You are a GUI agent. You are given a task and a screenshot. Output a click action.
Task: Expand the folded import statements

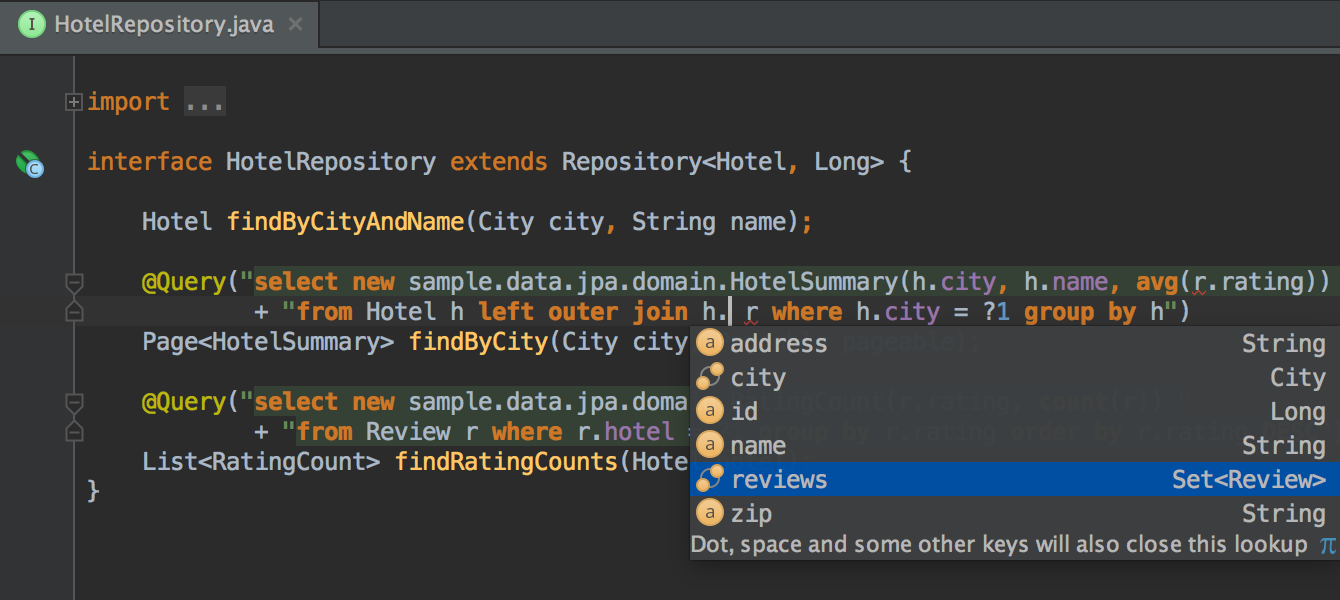click(x=72, y=101)
